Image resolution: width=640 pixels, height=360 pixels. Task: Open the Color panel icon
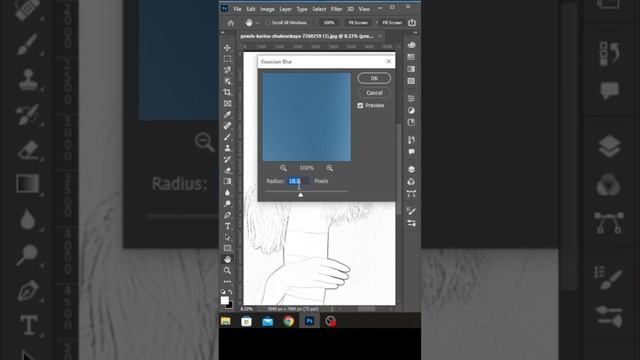(x=411, y=45)
